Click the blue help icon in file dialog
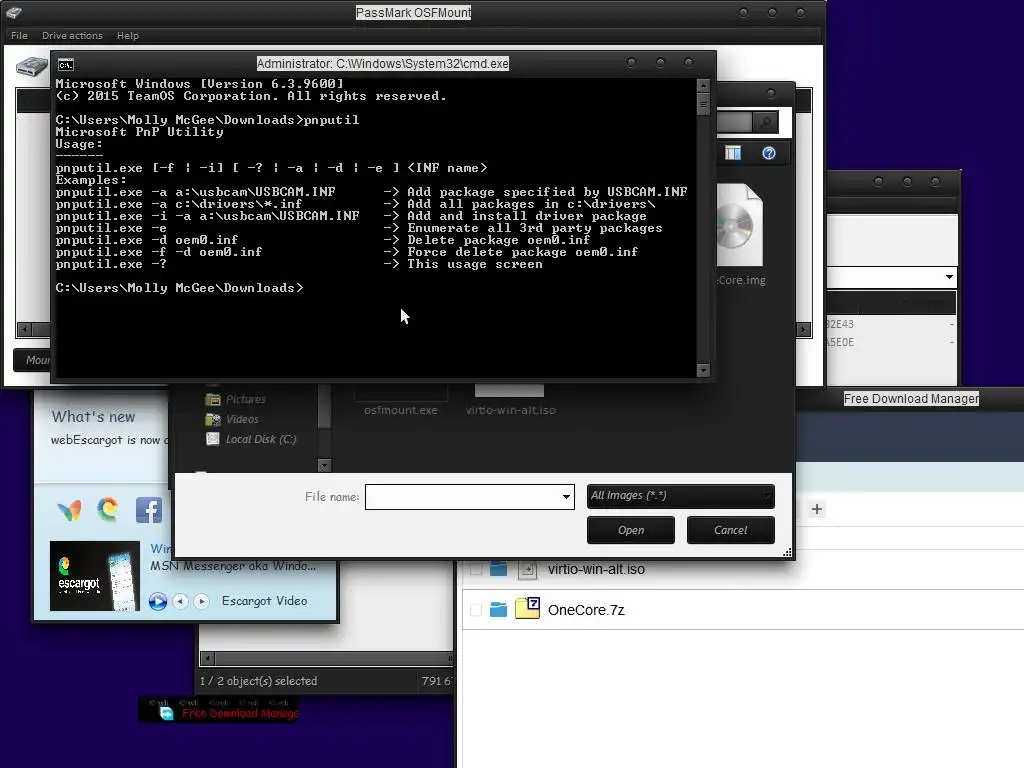The height and width of the screenshot is (768, 1024). tap(769, 153)
